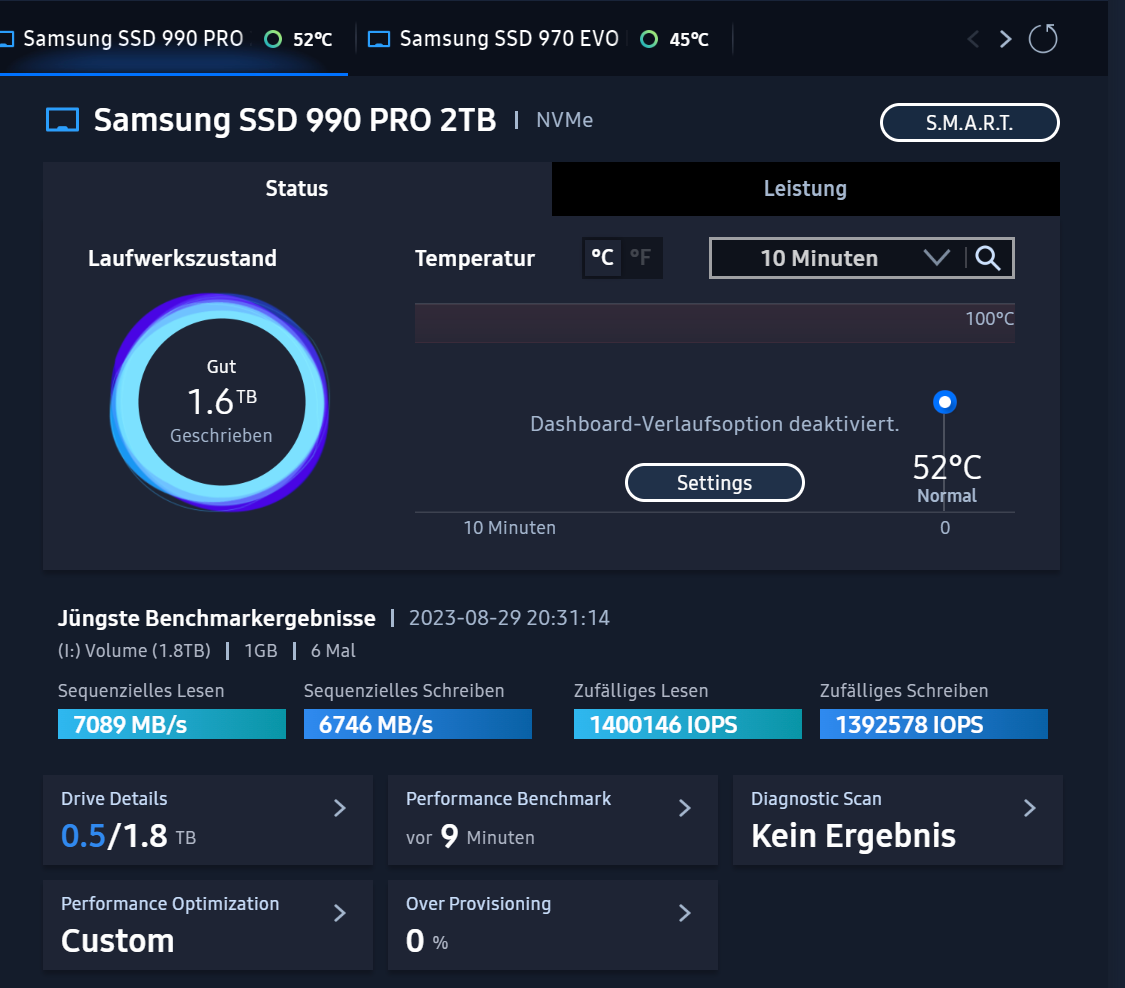Image resolution: width=1125 pixels, height=988 pixels.
Task: Click the "Dashboard-Verlaufsoption deaktiviert." message
Action: [715, 424]
